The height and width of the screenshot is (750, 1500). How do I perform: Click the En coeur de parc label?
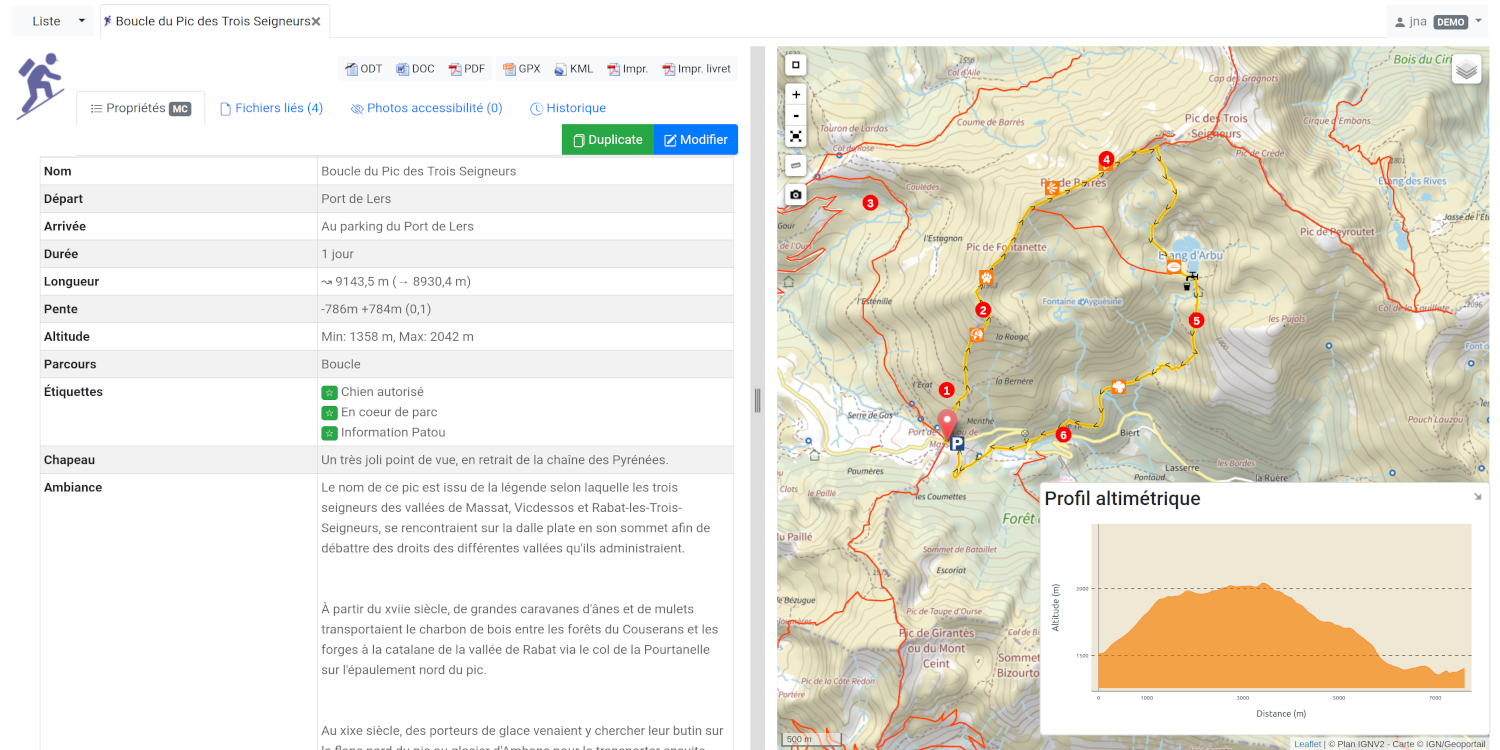coord(389,412)
